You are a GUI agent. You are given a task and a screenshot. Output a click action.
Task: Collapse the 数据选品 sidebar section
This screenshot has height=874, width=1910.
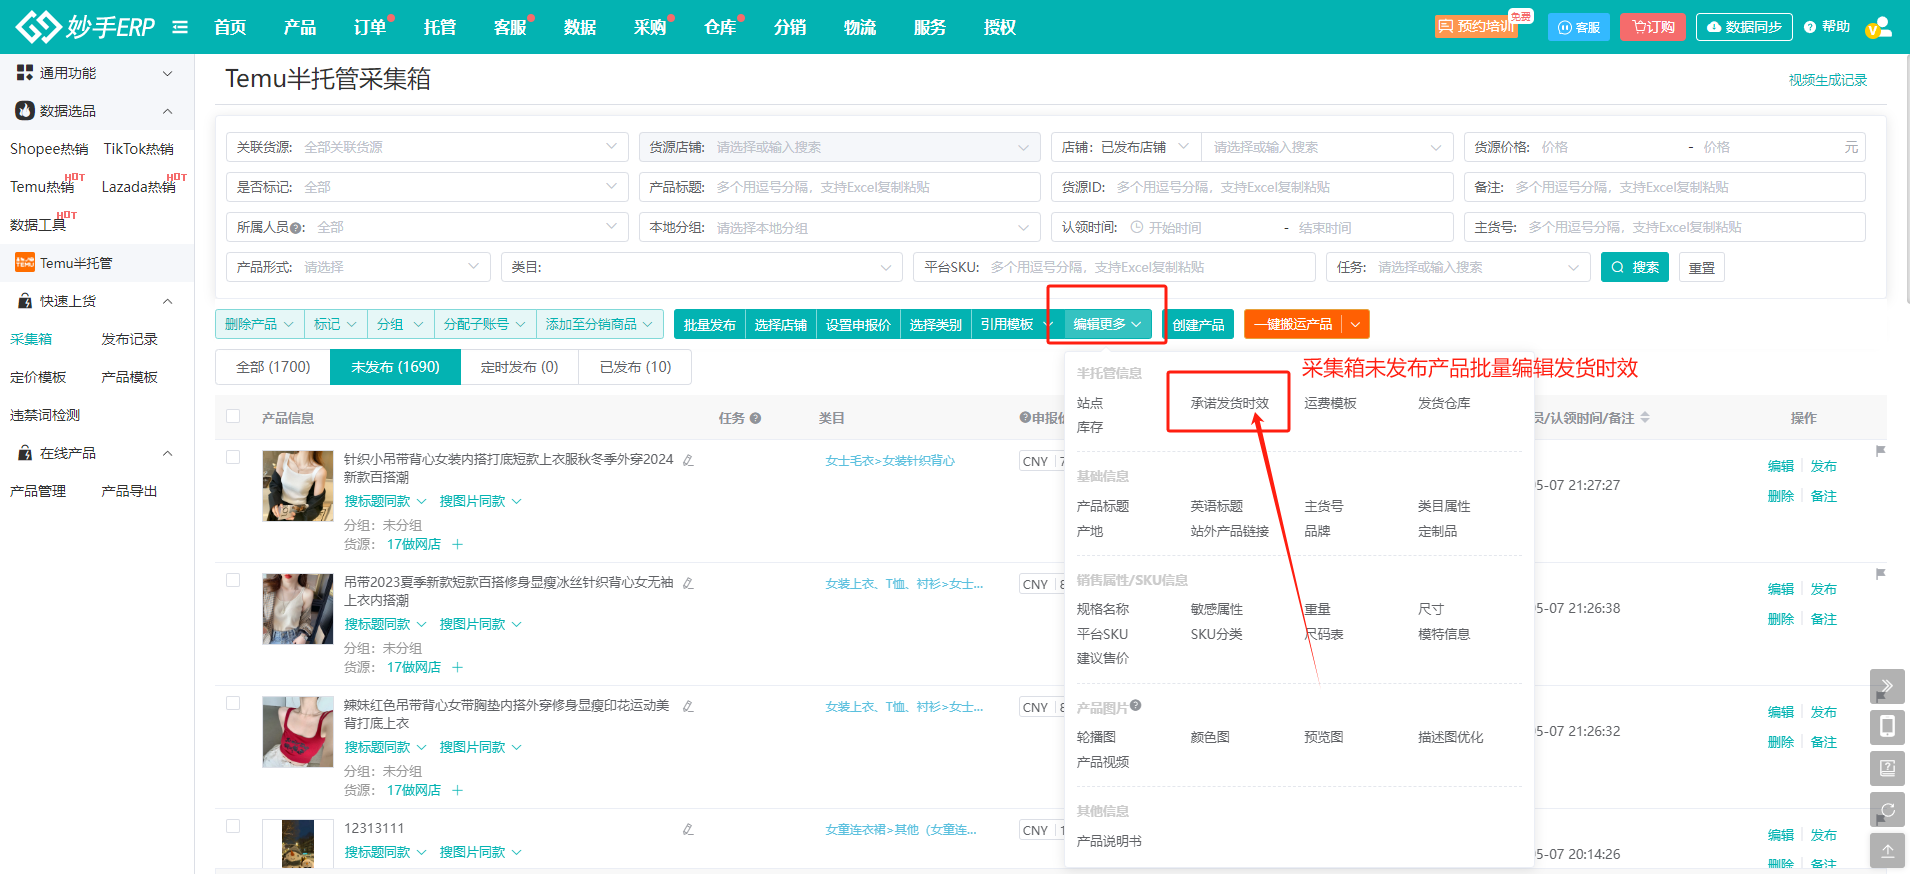168,111
